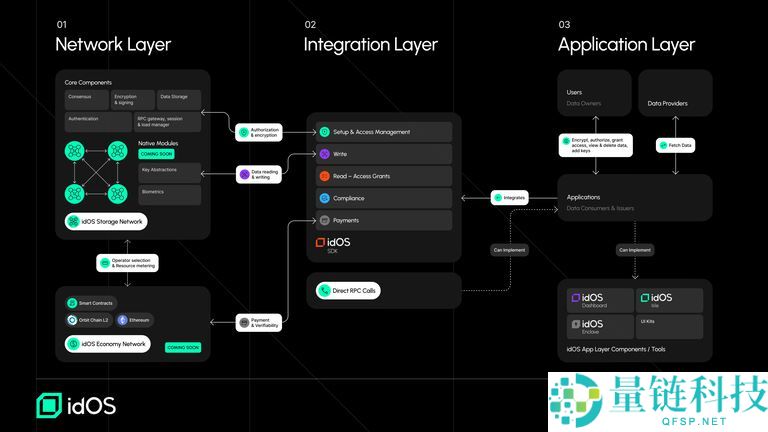Open the idOS Enclave tile

(600, 326)
